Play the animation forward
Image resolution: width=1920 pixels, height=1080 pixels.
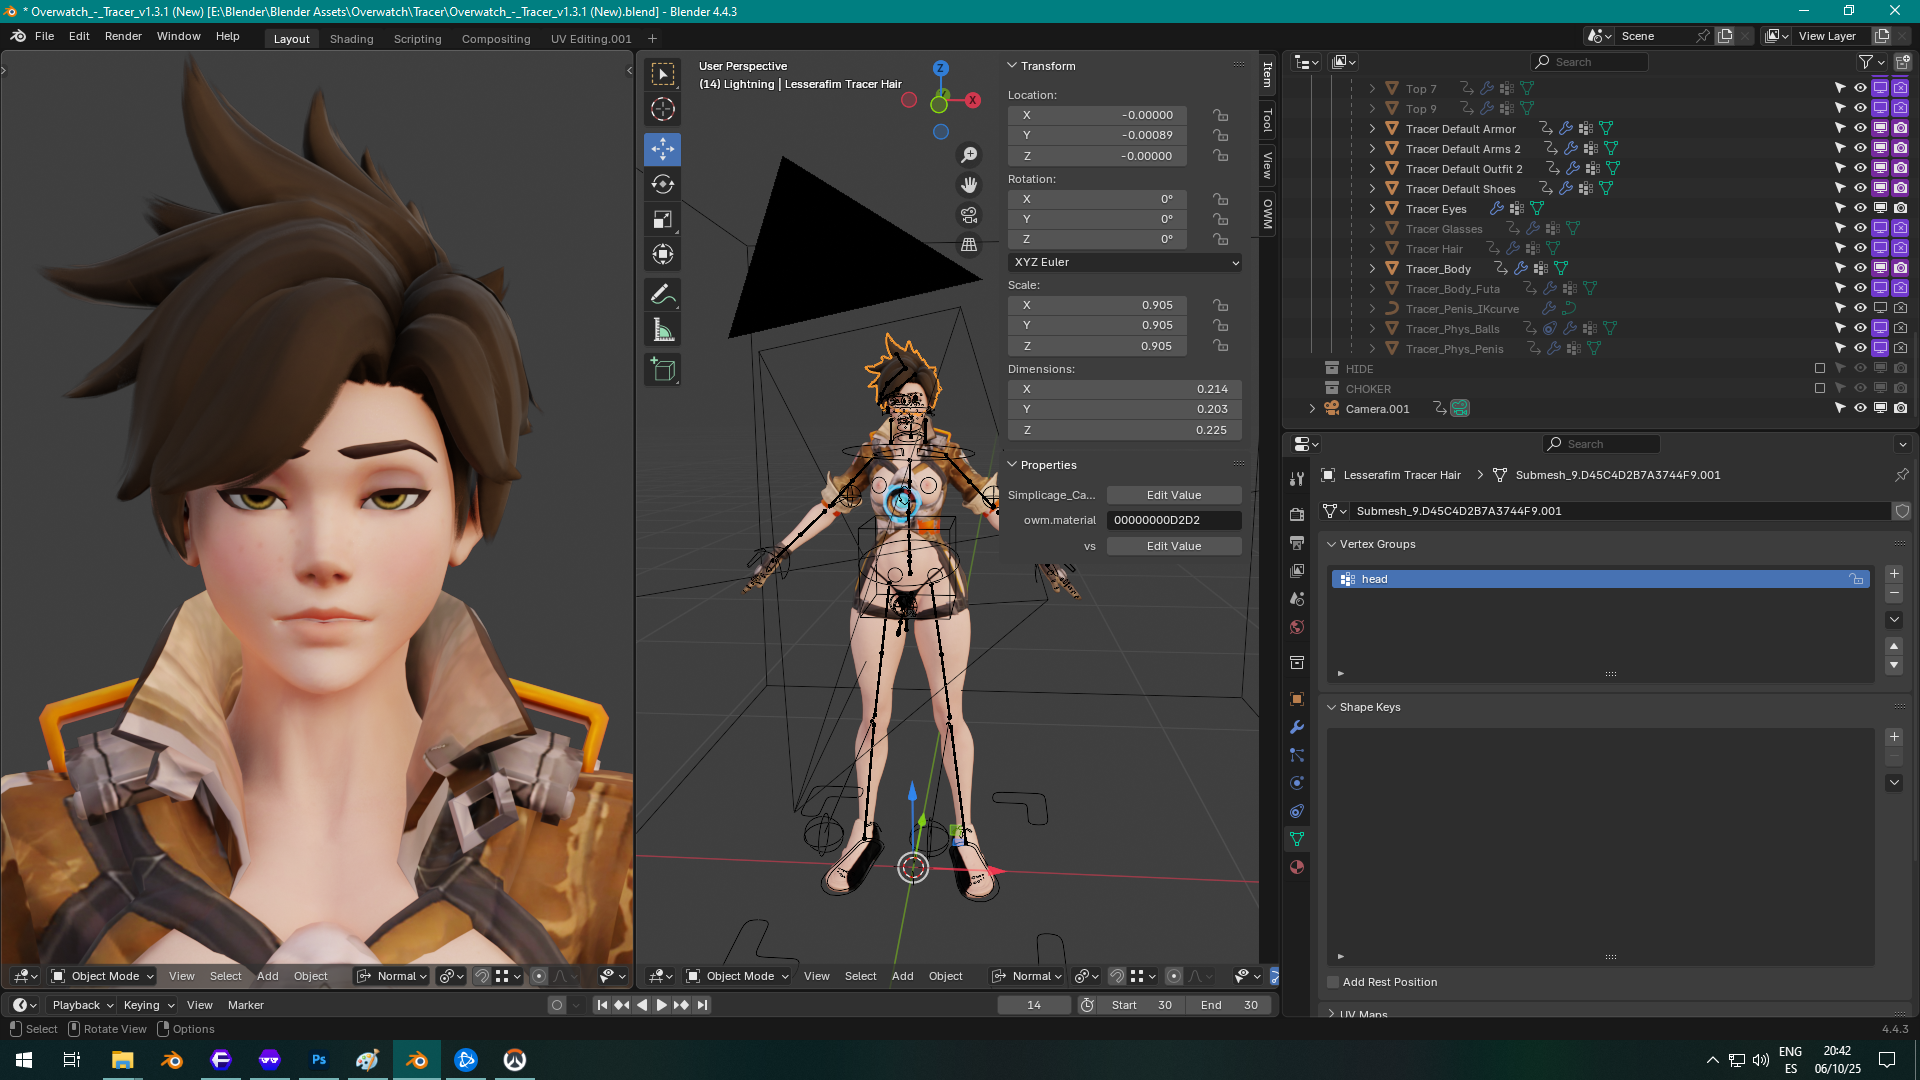tap(661, 1005)
